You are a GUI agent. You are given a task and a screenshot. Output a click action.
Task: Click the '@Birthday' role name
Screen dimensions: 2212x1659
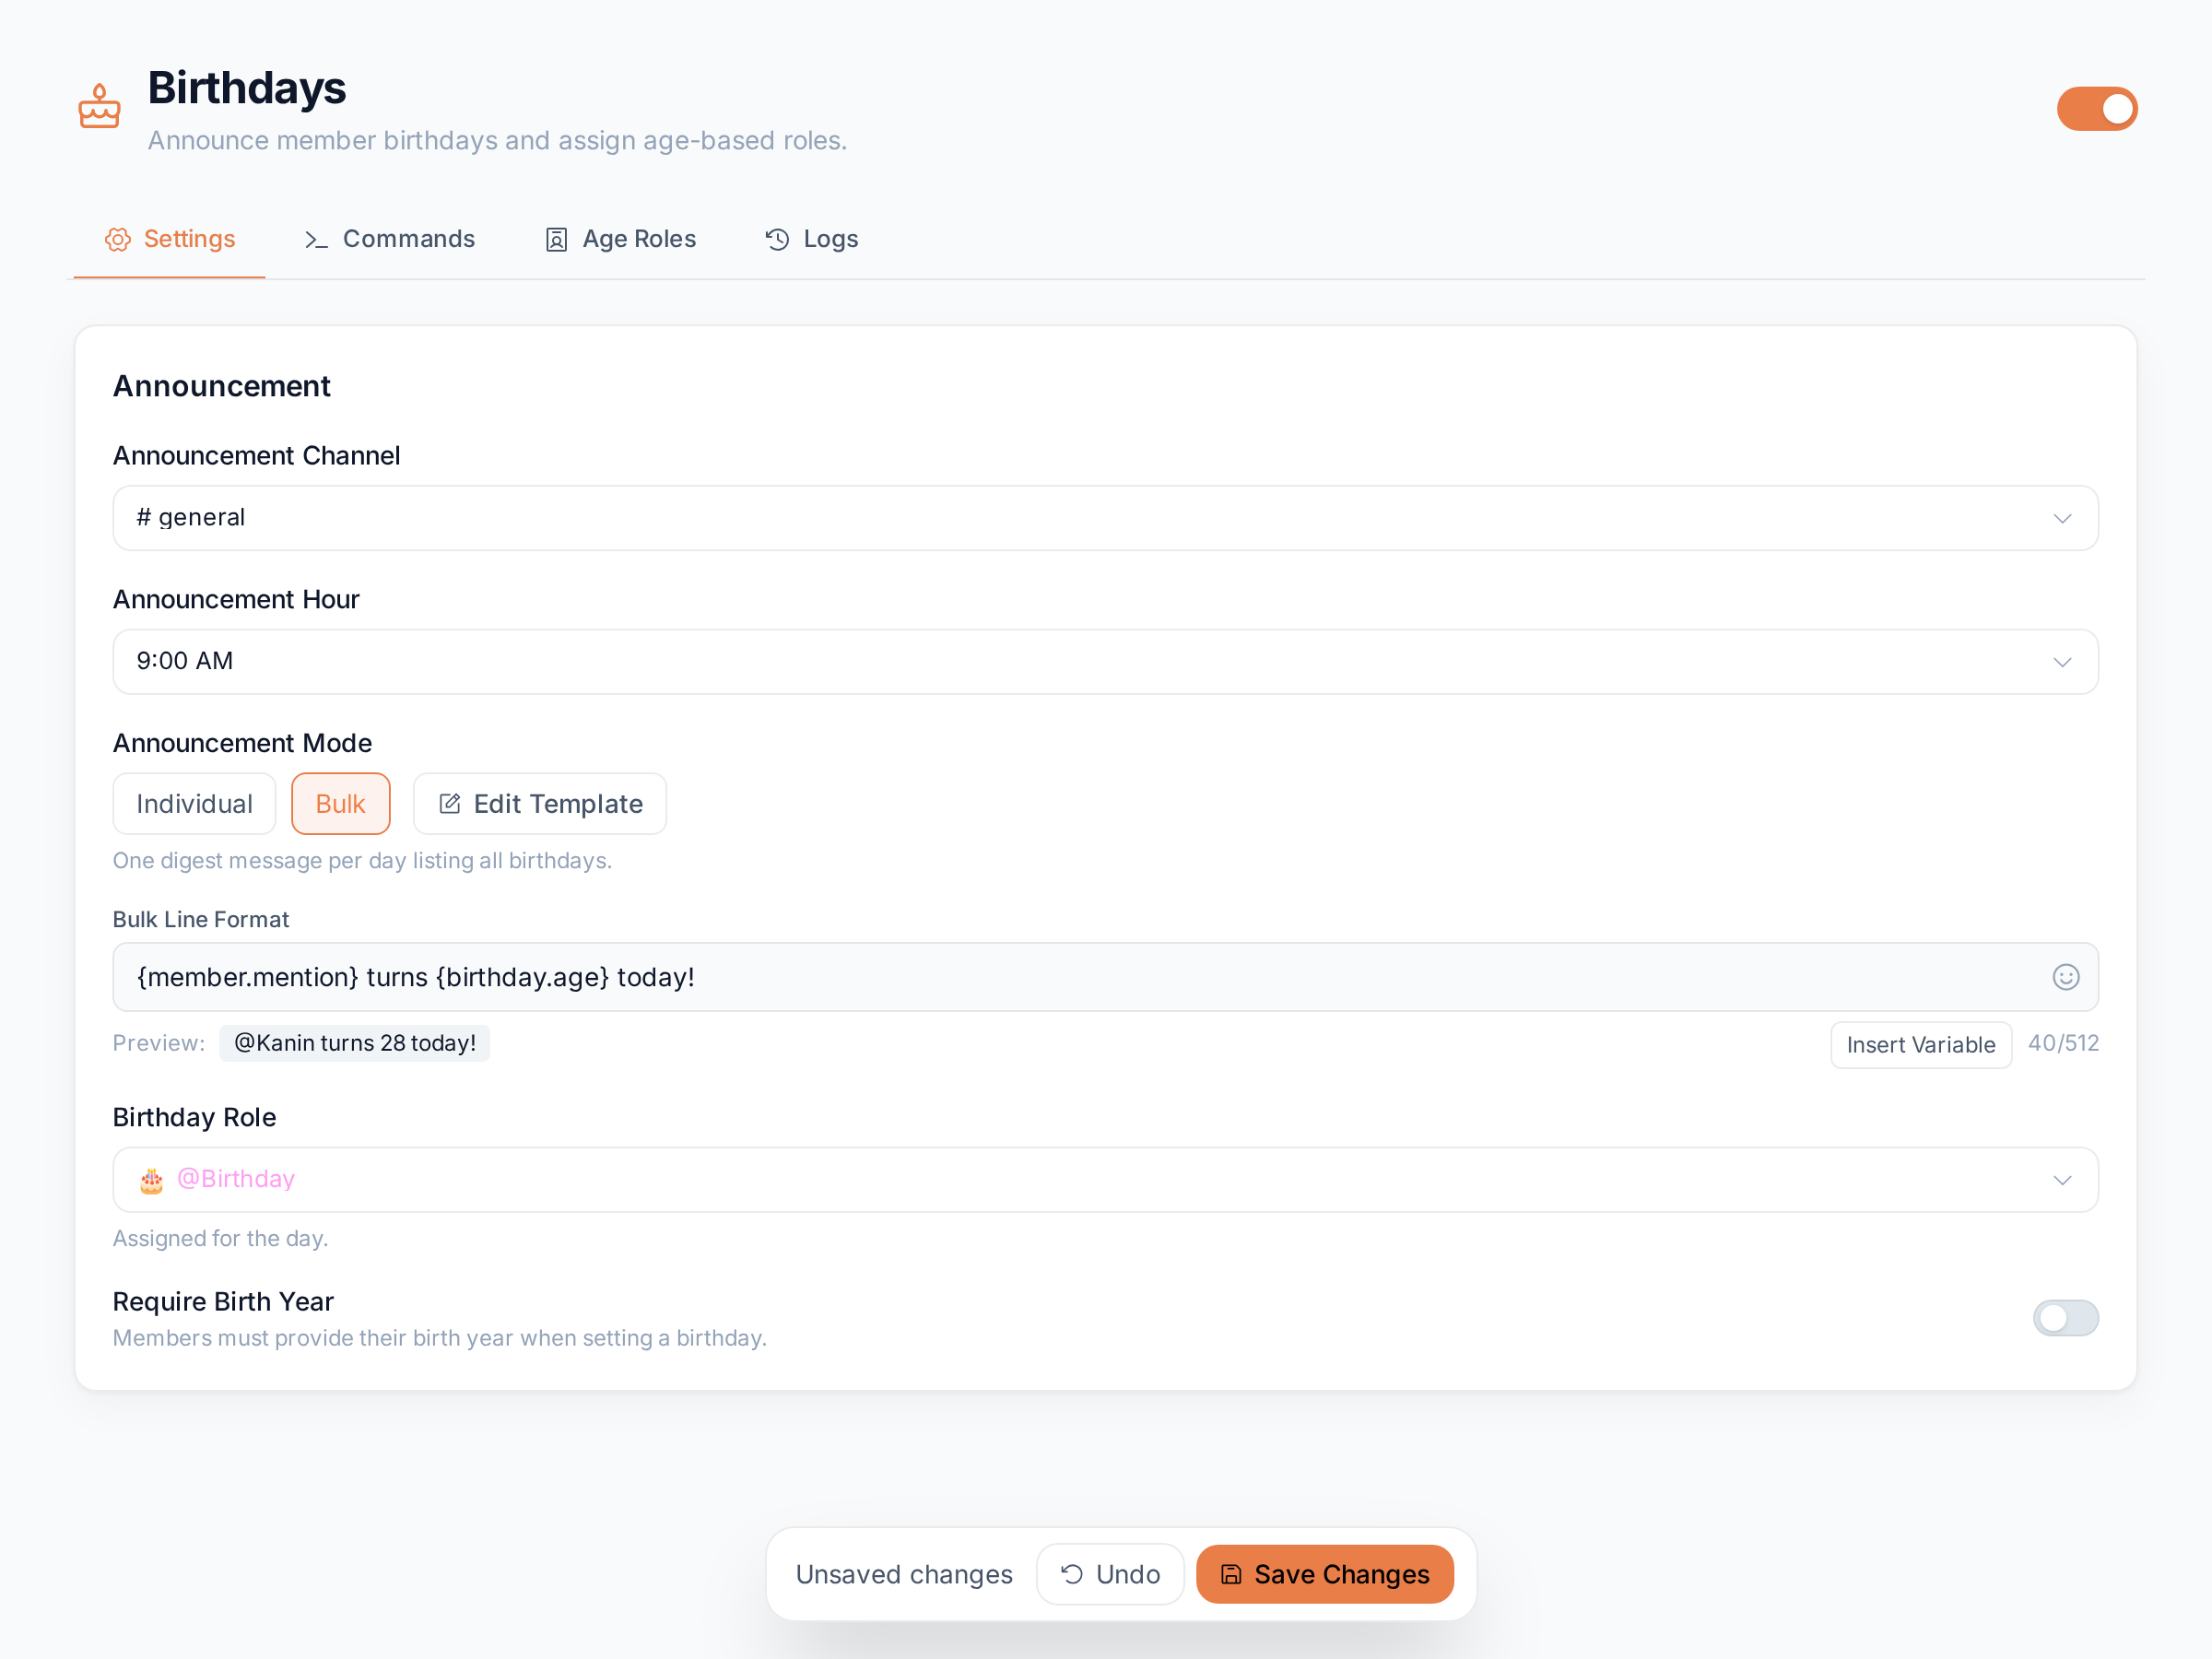236,1179
